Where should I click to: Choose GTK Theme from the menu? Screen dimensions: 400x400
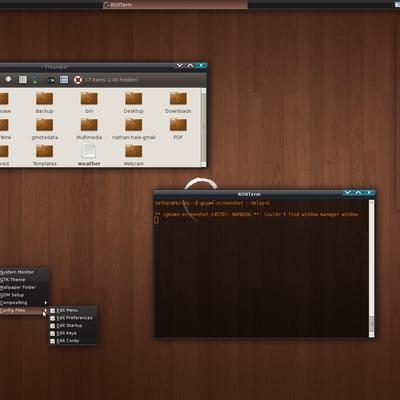coord(24,280)
